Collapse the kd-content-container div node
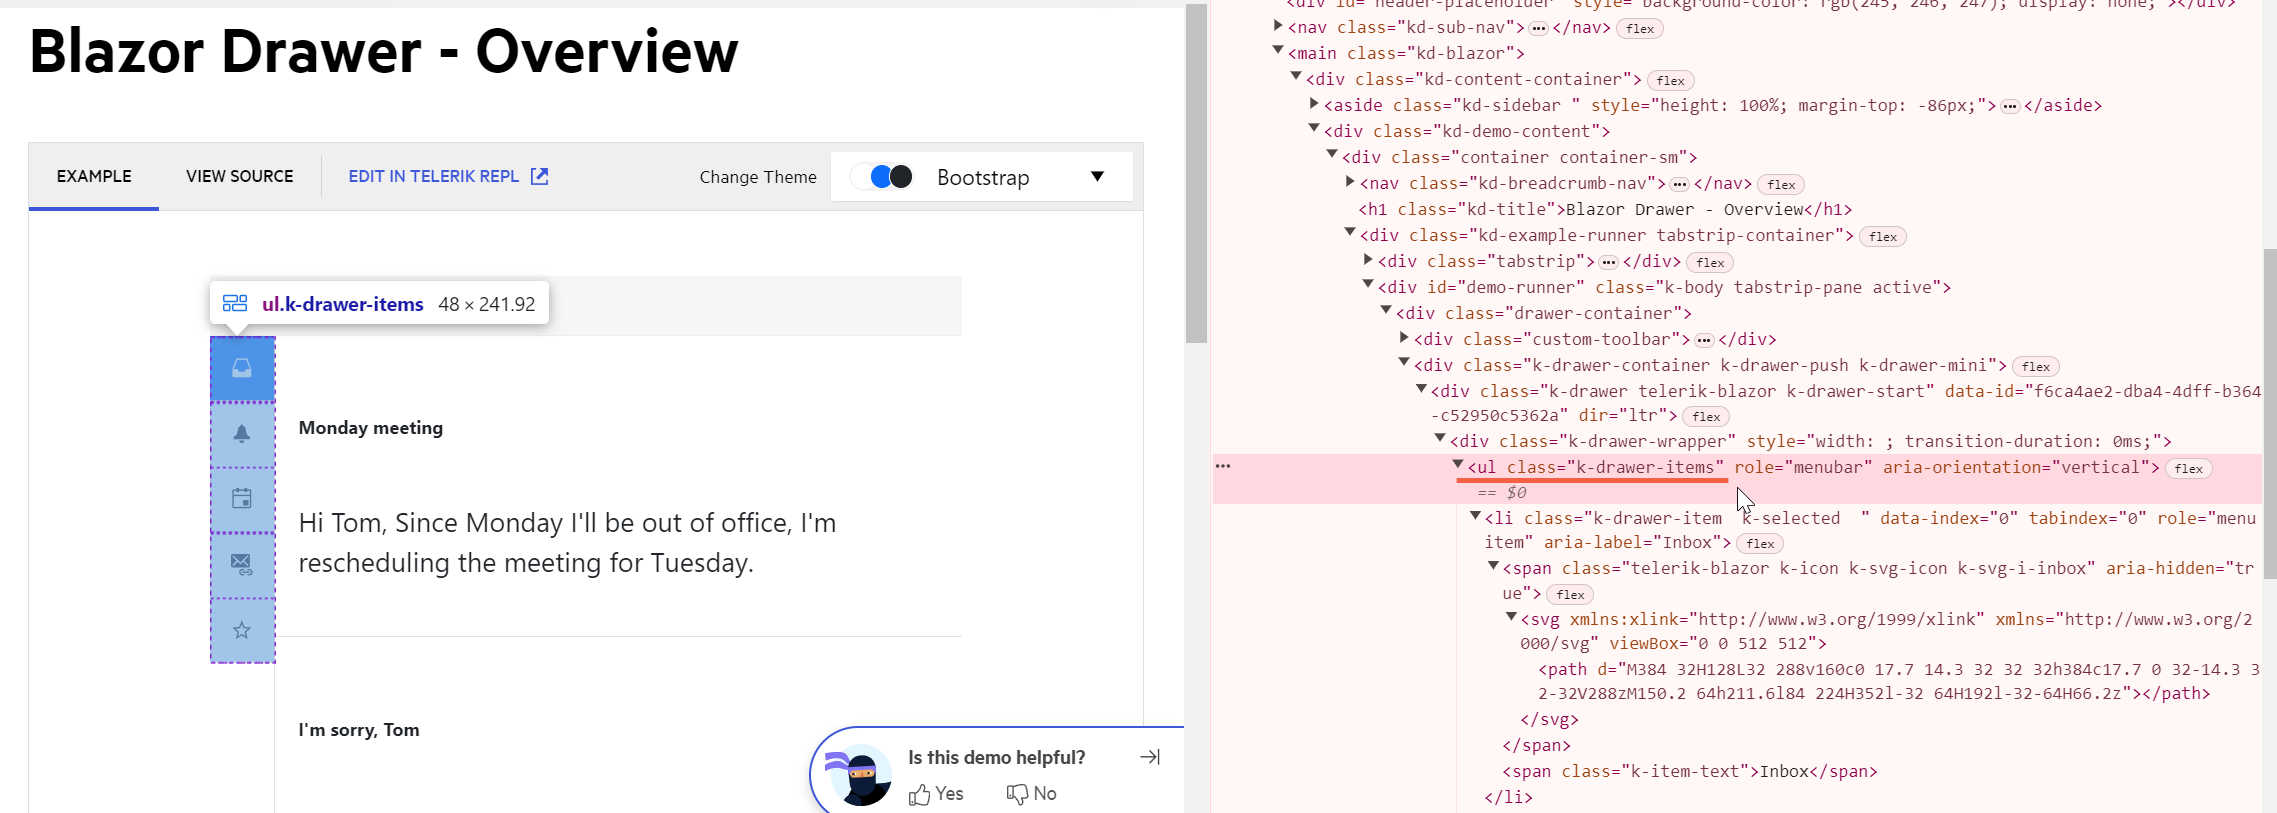 (1296, 77)
